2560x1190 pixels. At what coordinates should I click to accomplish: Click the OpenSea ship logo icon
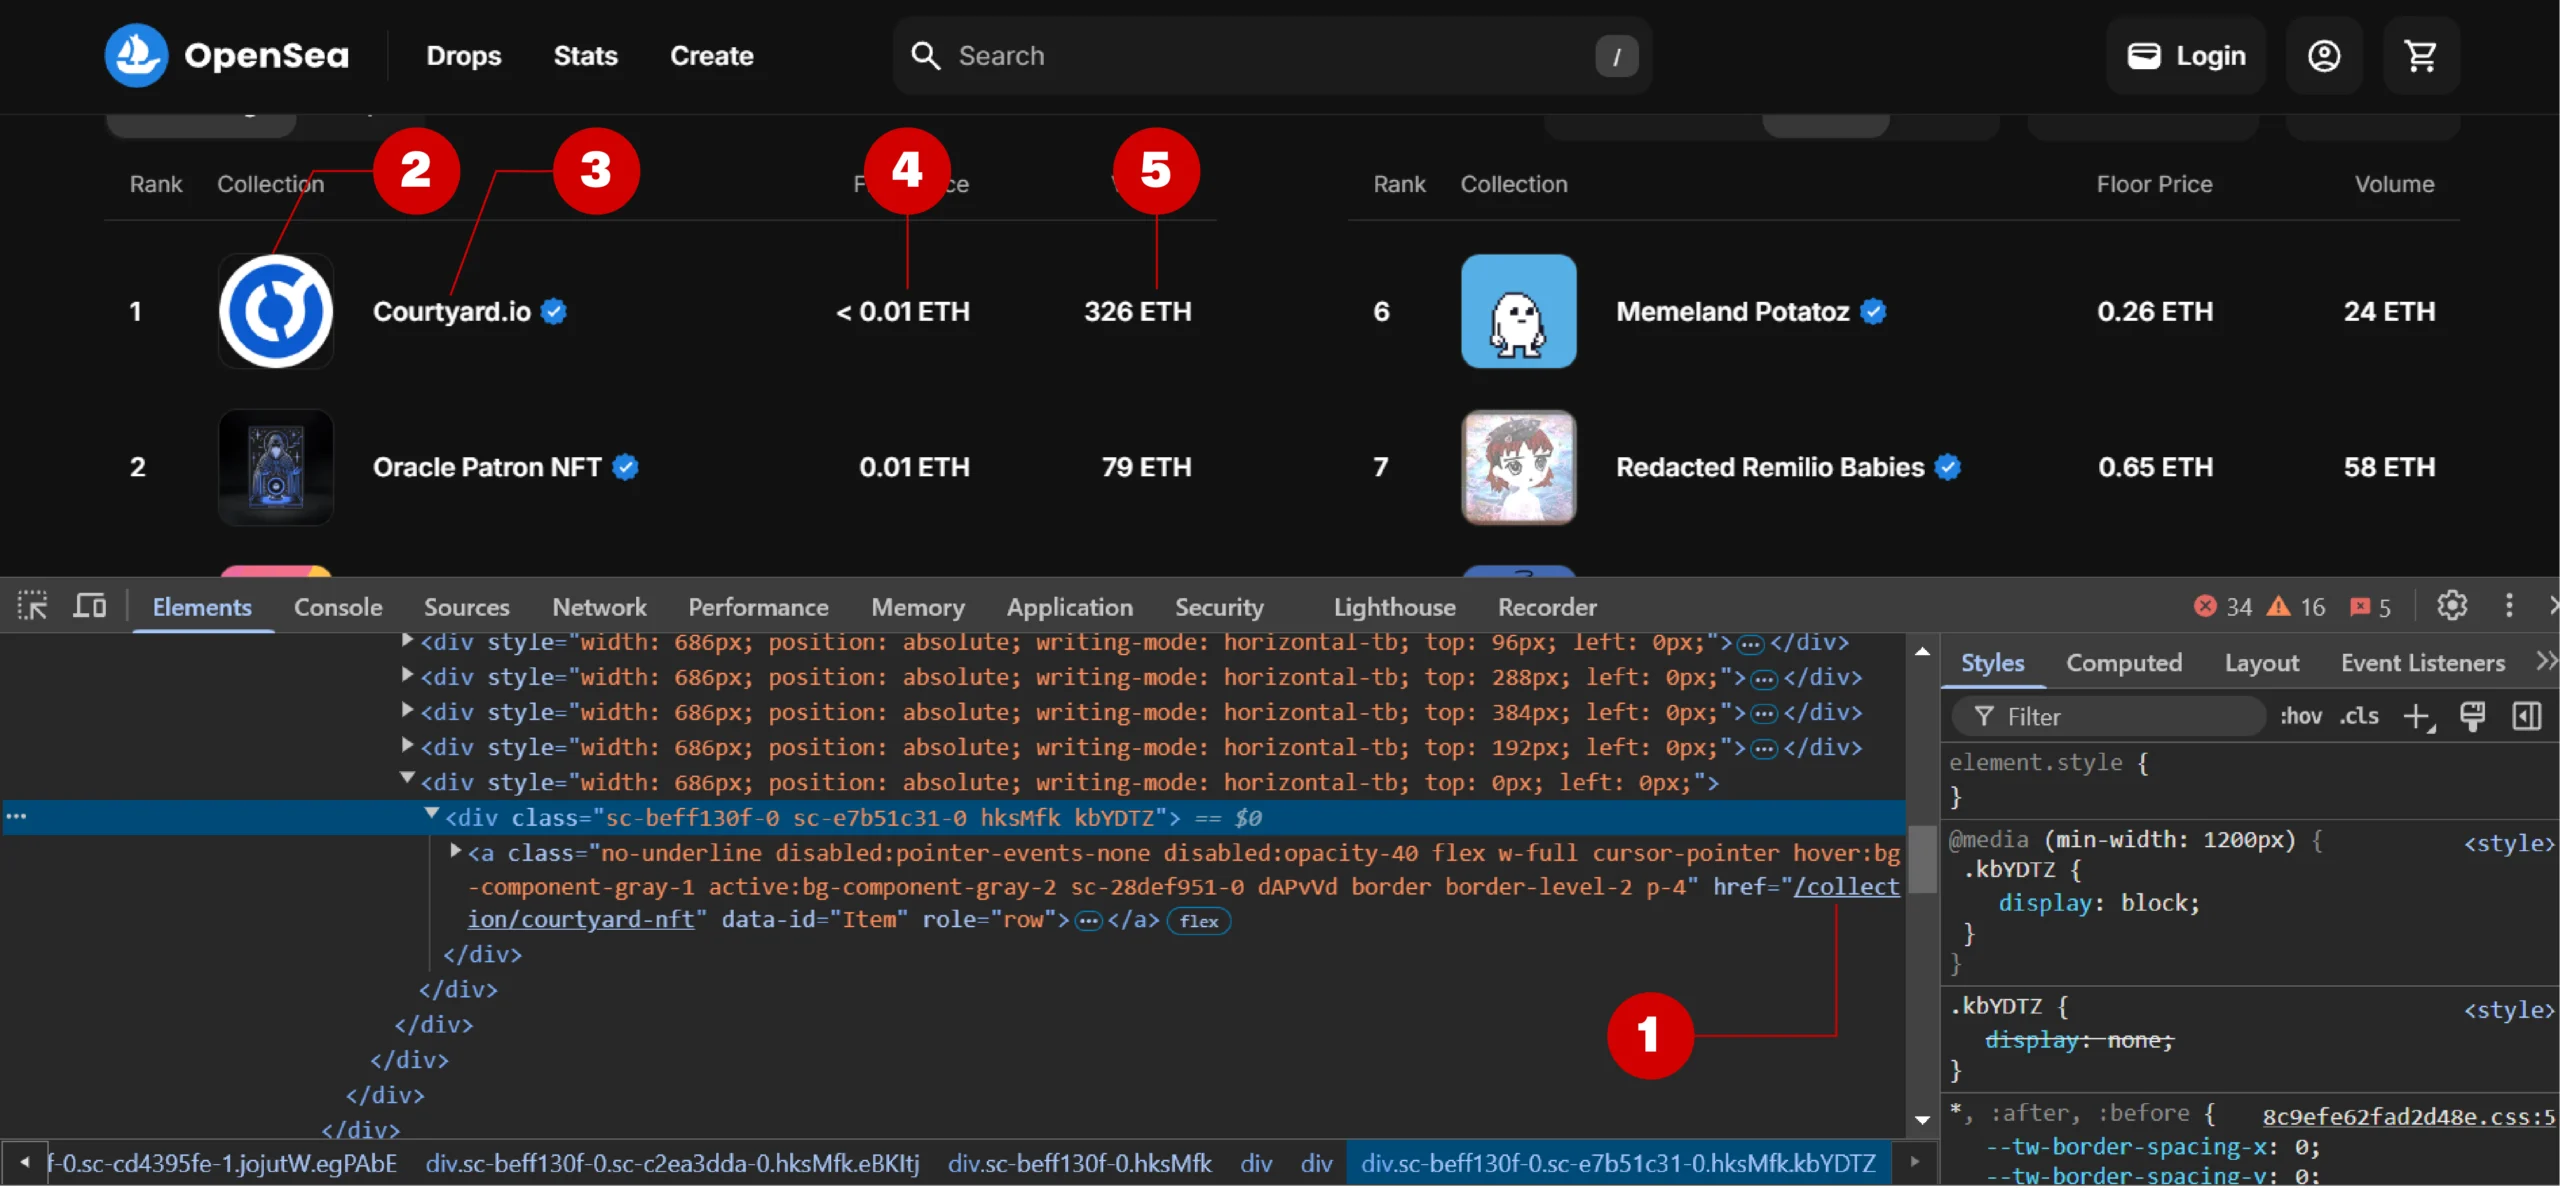point(136,55)
